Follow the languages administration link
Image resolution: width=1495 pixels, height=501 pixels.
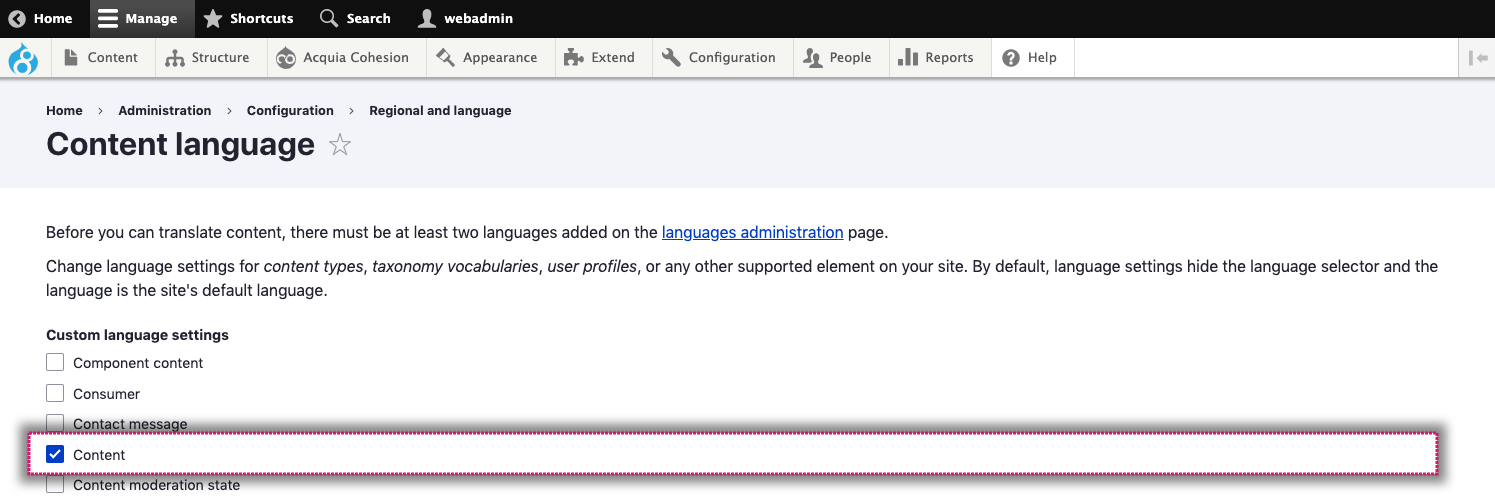pyautogui.click(x=752, y=232)
